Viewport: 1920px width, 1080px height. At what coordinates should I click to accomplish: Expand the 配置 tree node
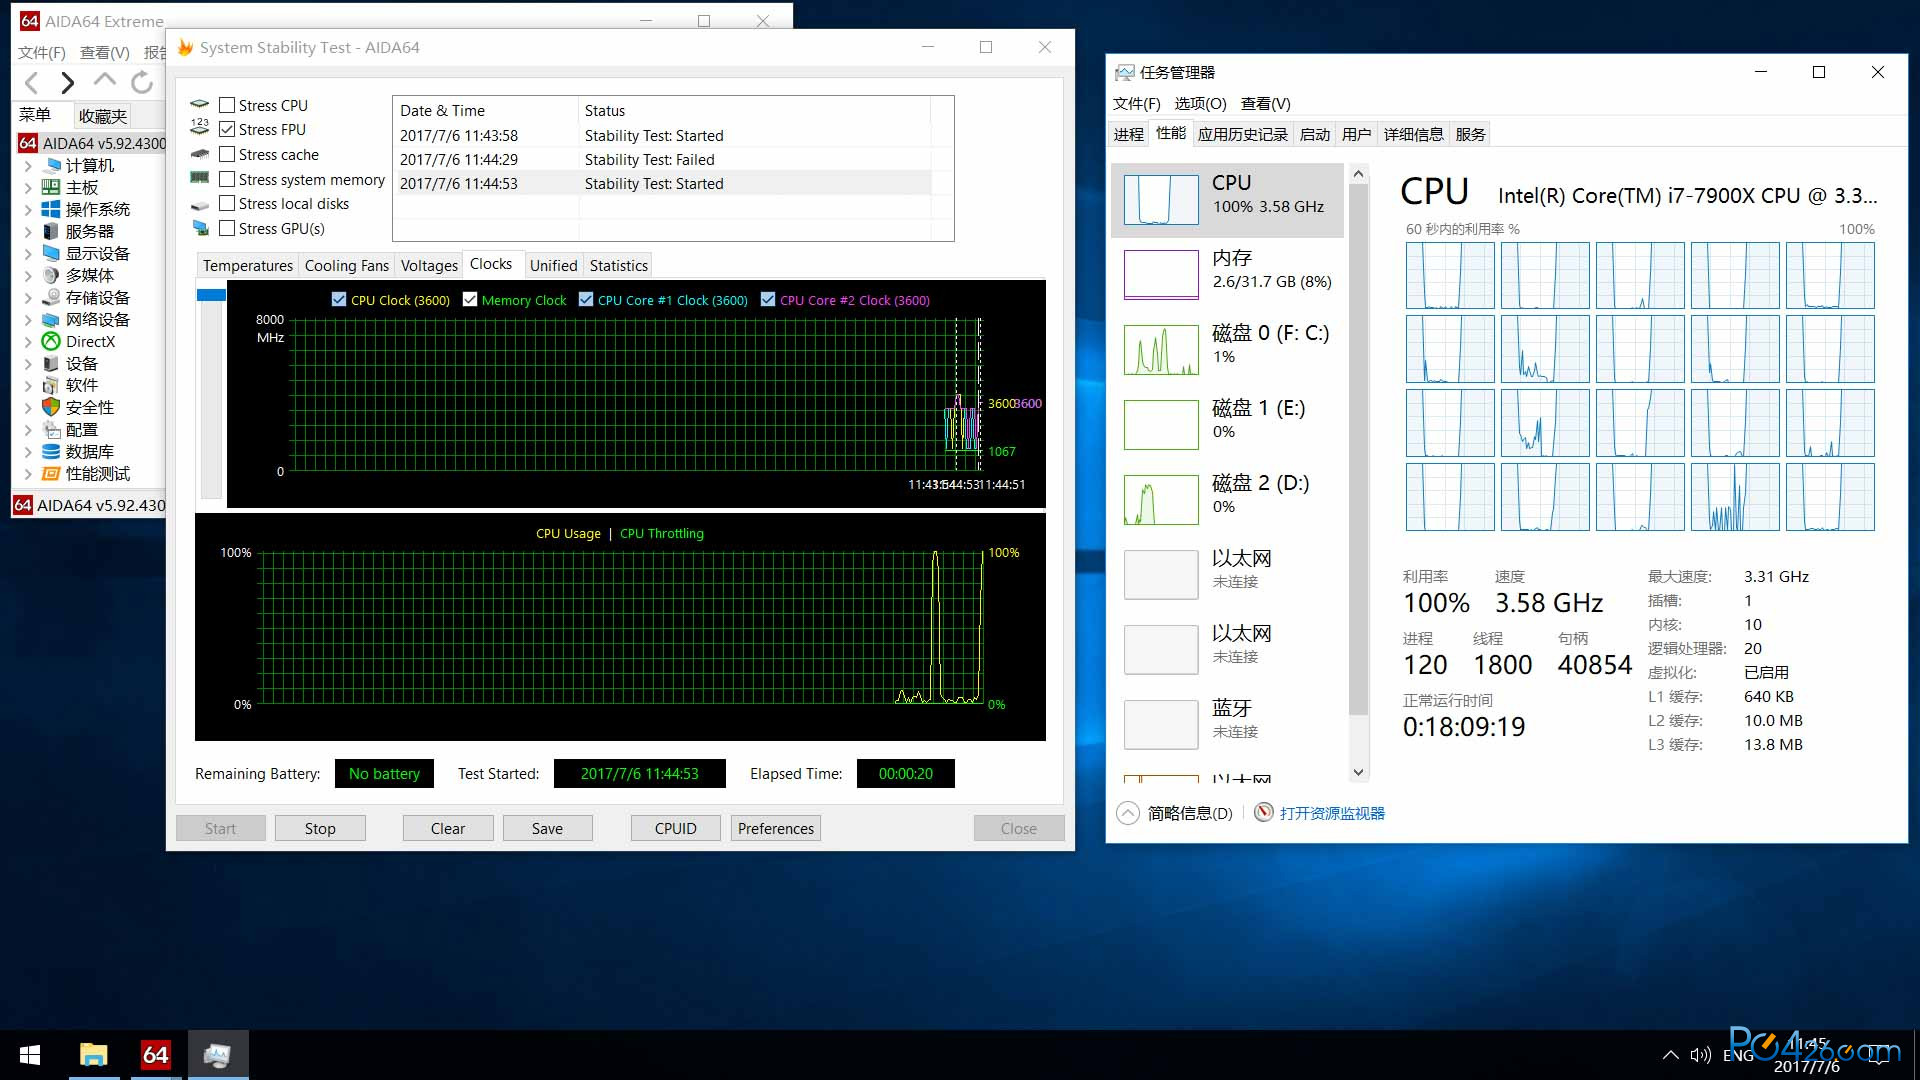pos(28,430)
